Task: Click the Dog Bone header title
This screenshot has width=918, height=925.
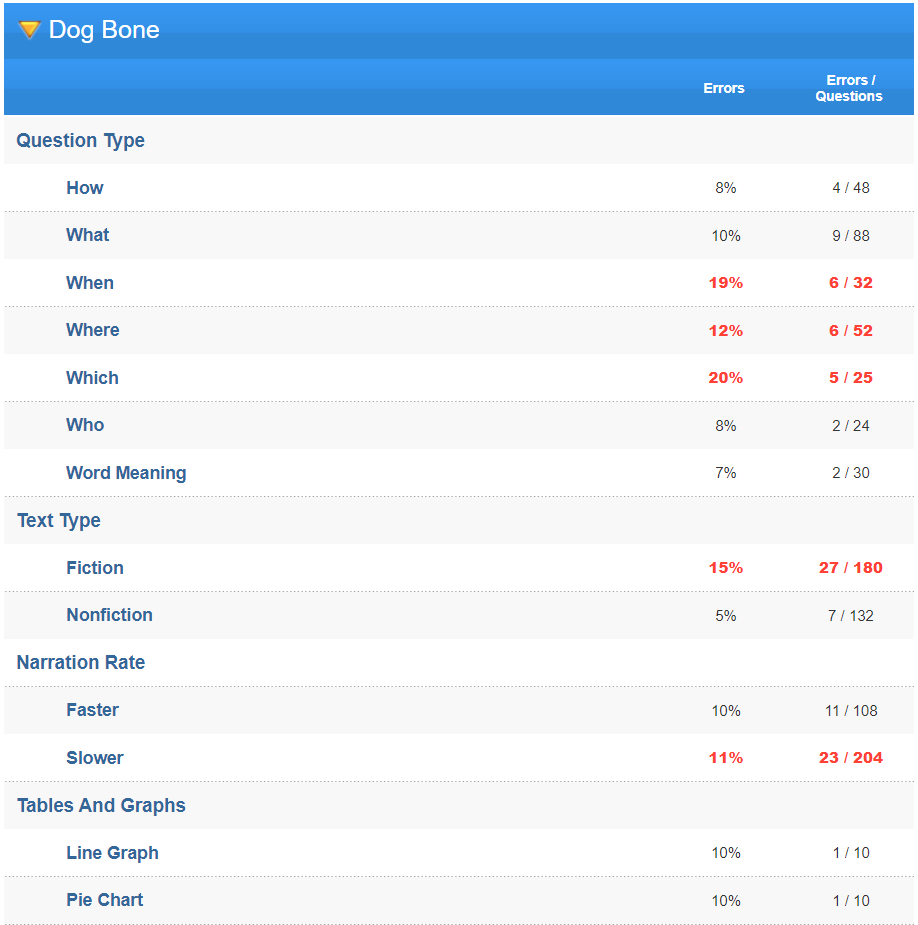Action: click(104, 30)
